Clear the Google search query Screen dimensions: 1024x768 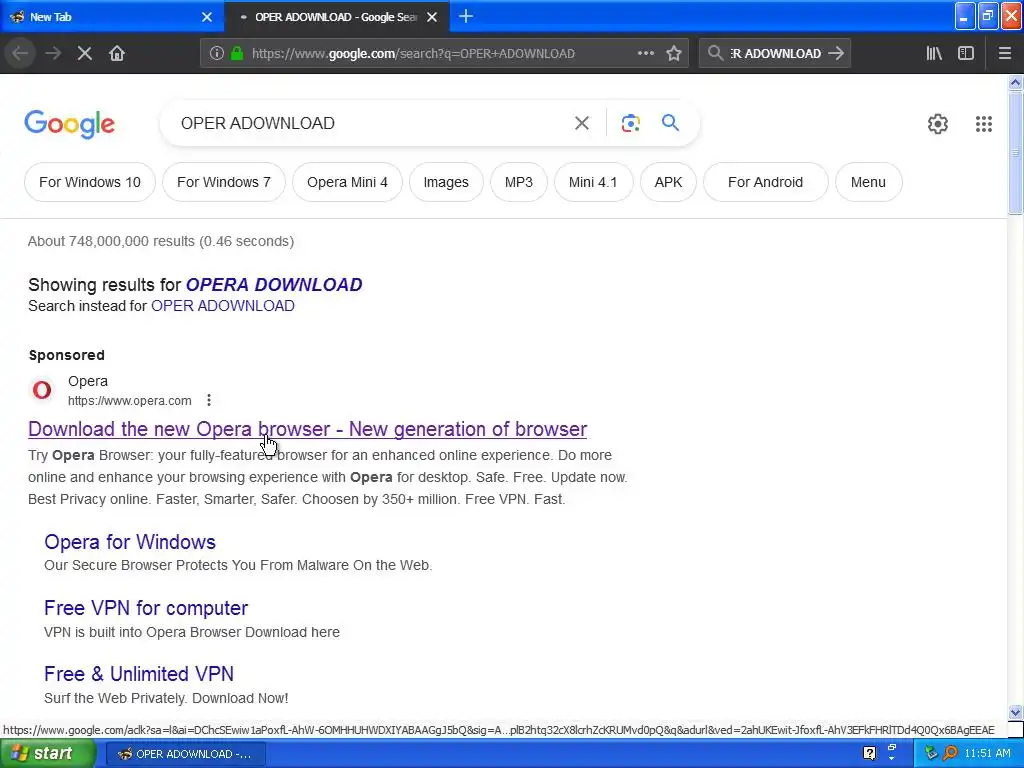click(x=581, y=123)
